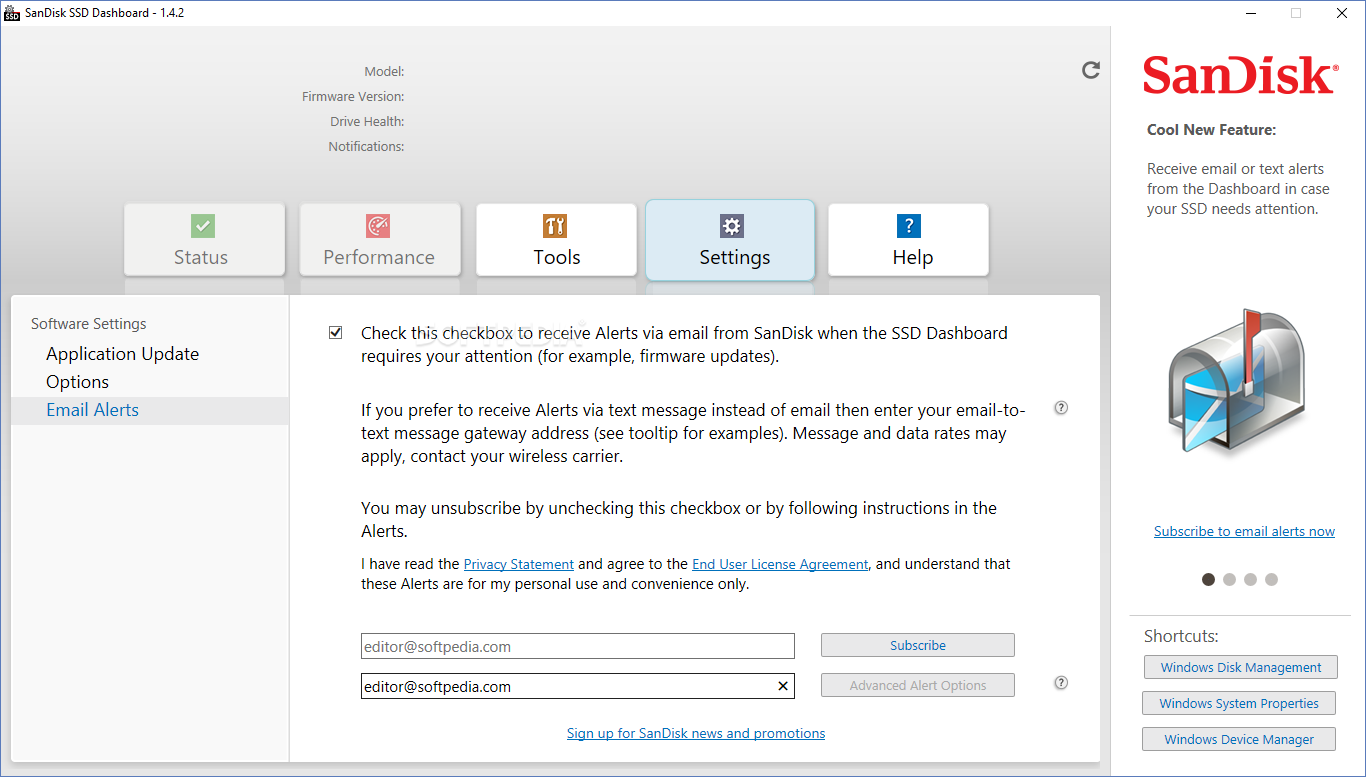Select the first carousel dot indicator
Viewport: 1366px width, 777px height.
point(1208,579)
